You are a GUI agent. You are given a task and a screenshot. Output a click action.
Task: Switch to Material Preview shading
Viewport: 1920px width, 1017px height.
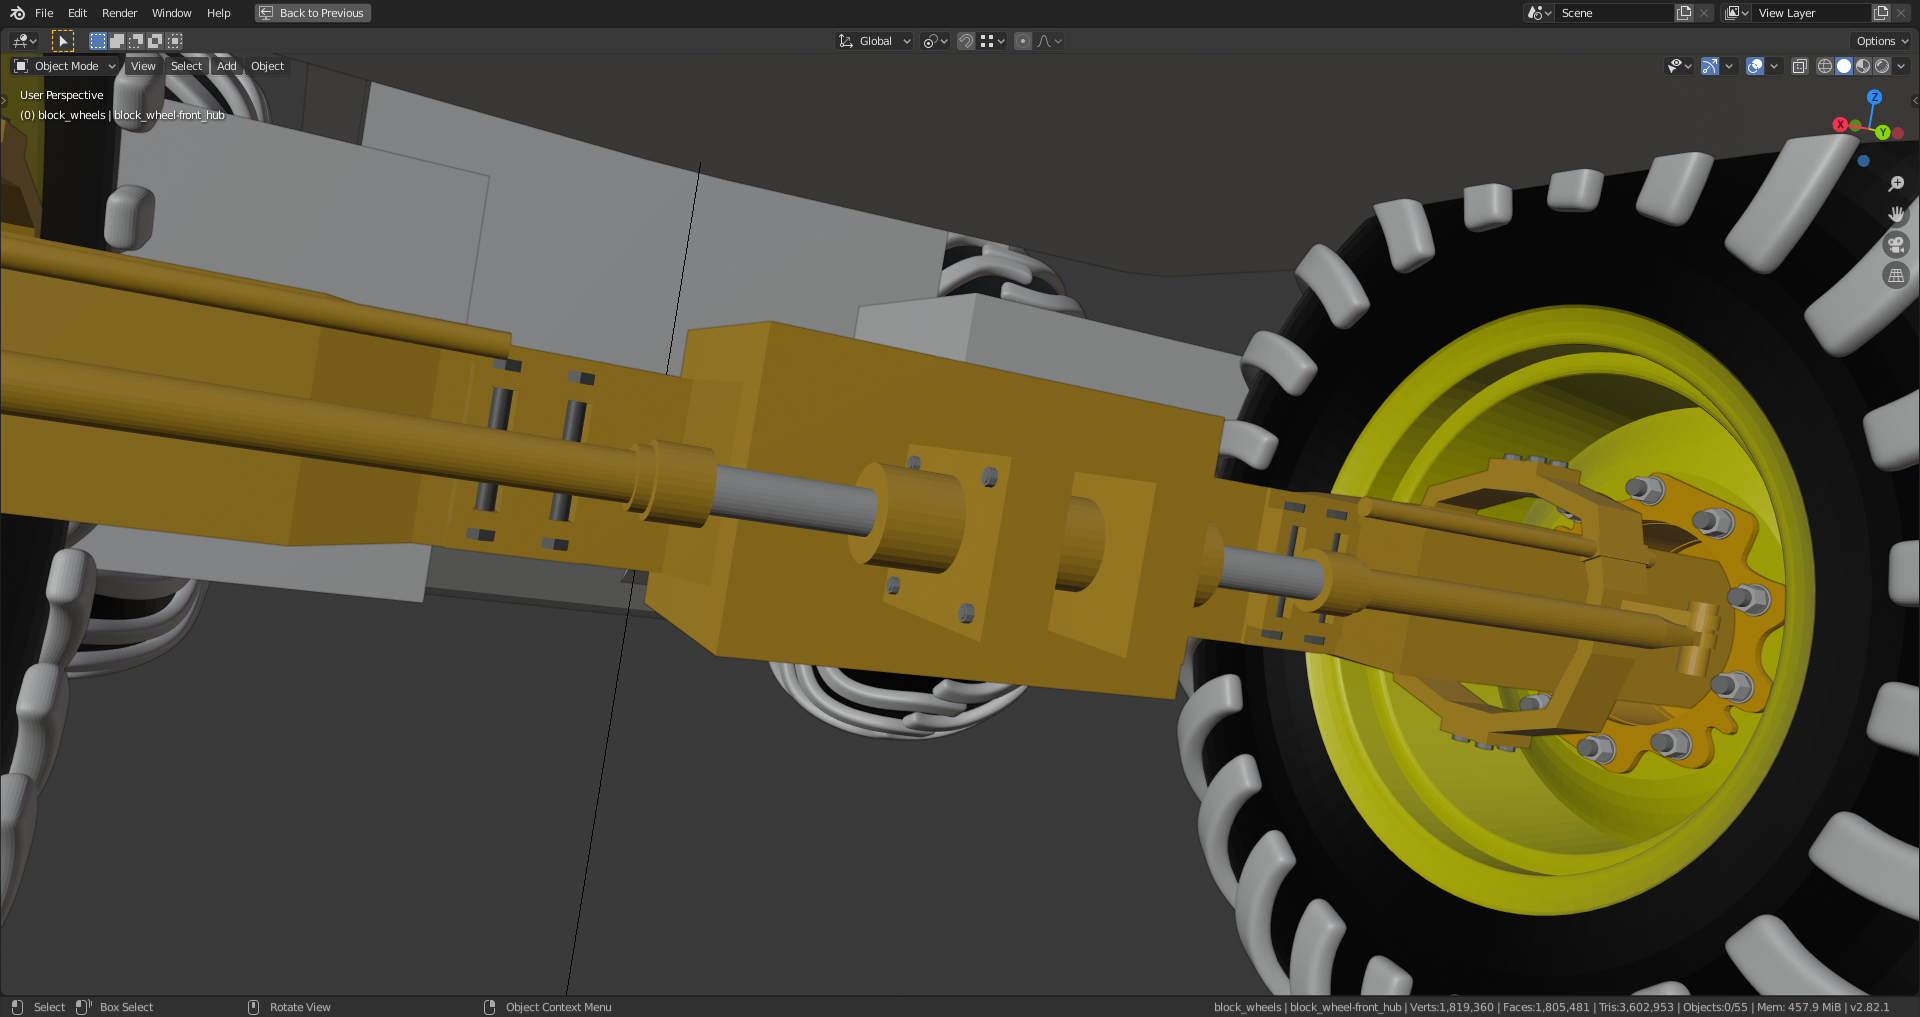click(x=1863, y=66)
